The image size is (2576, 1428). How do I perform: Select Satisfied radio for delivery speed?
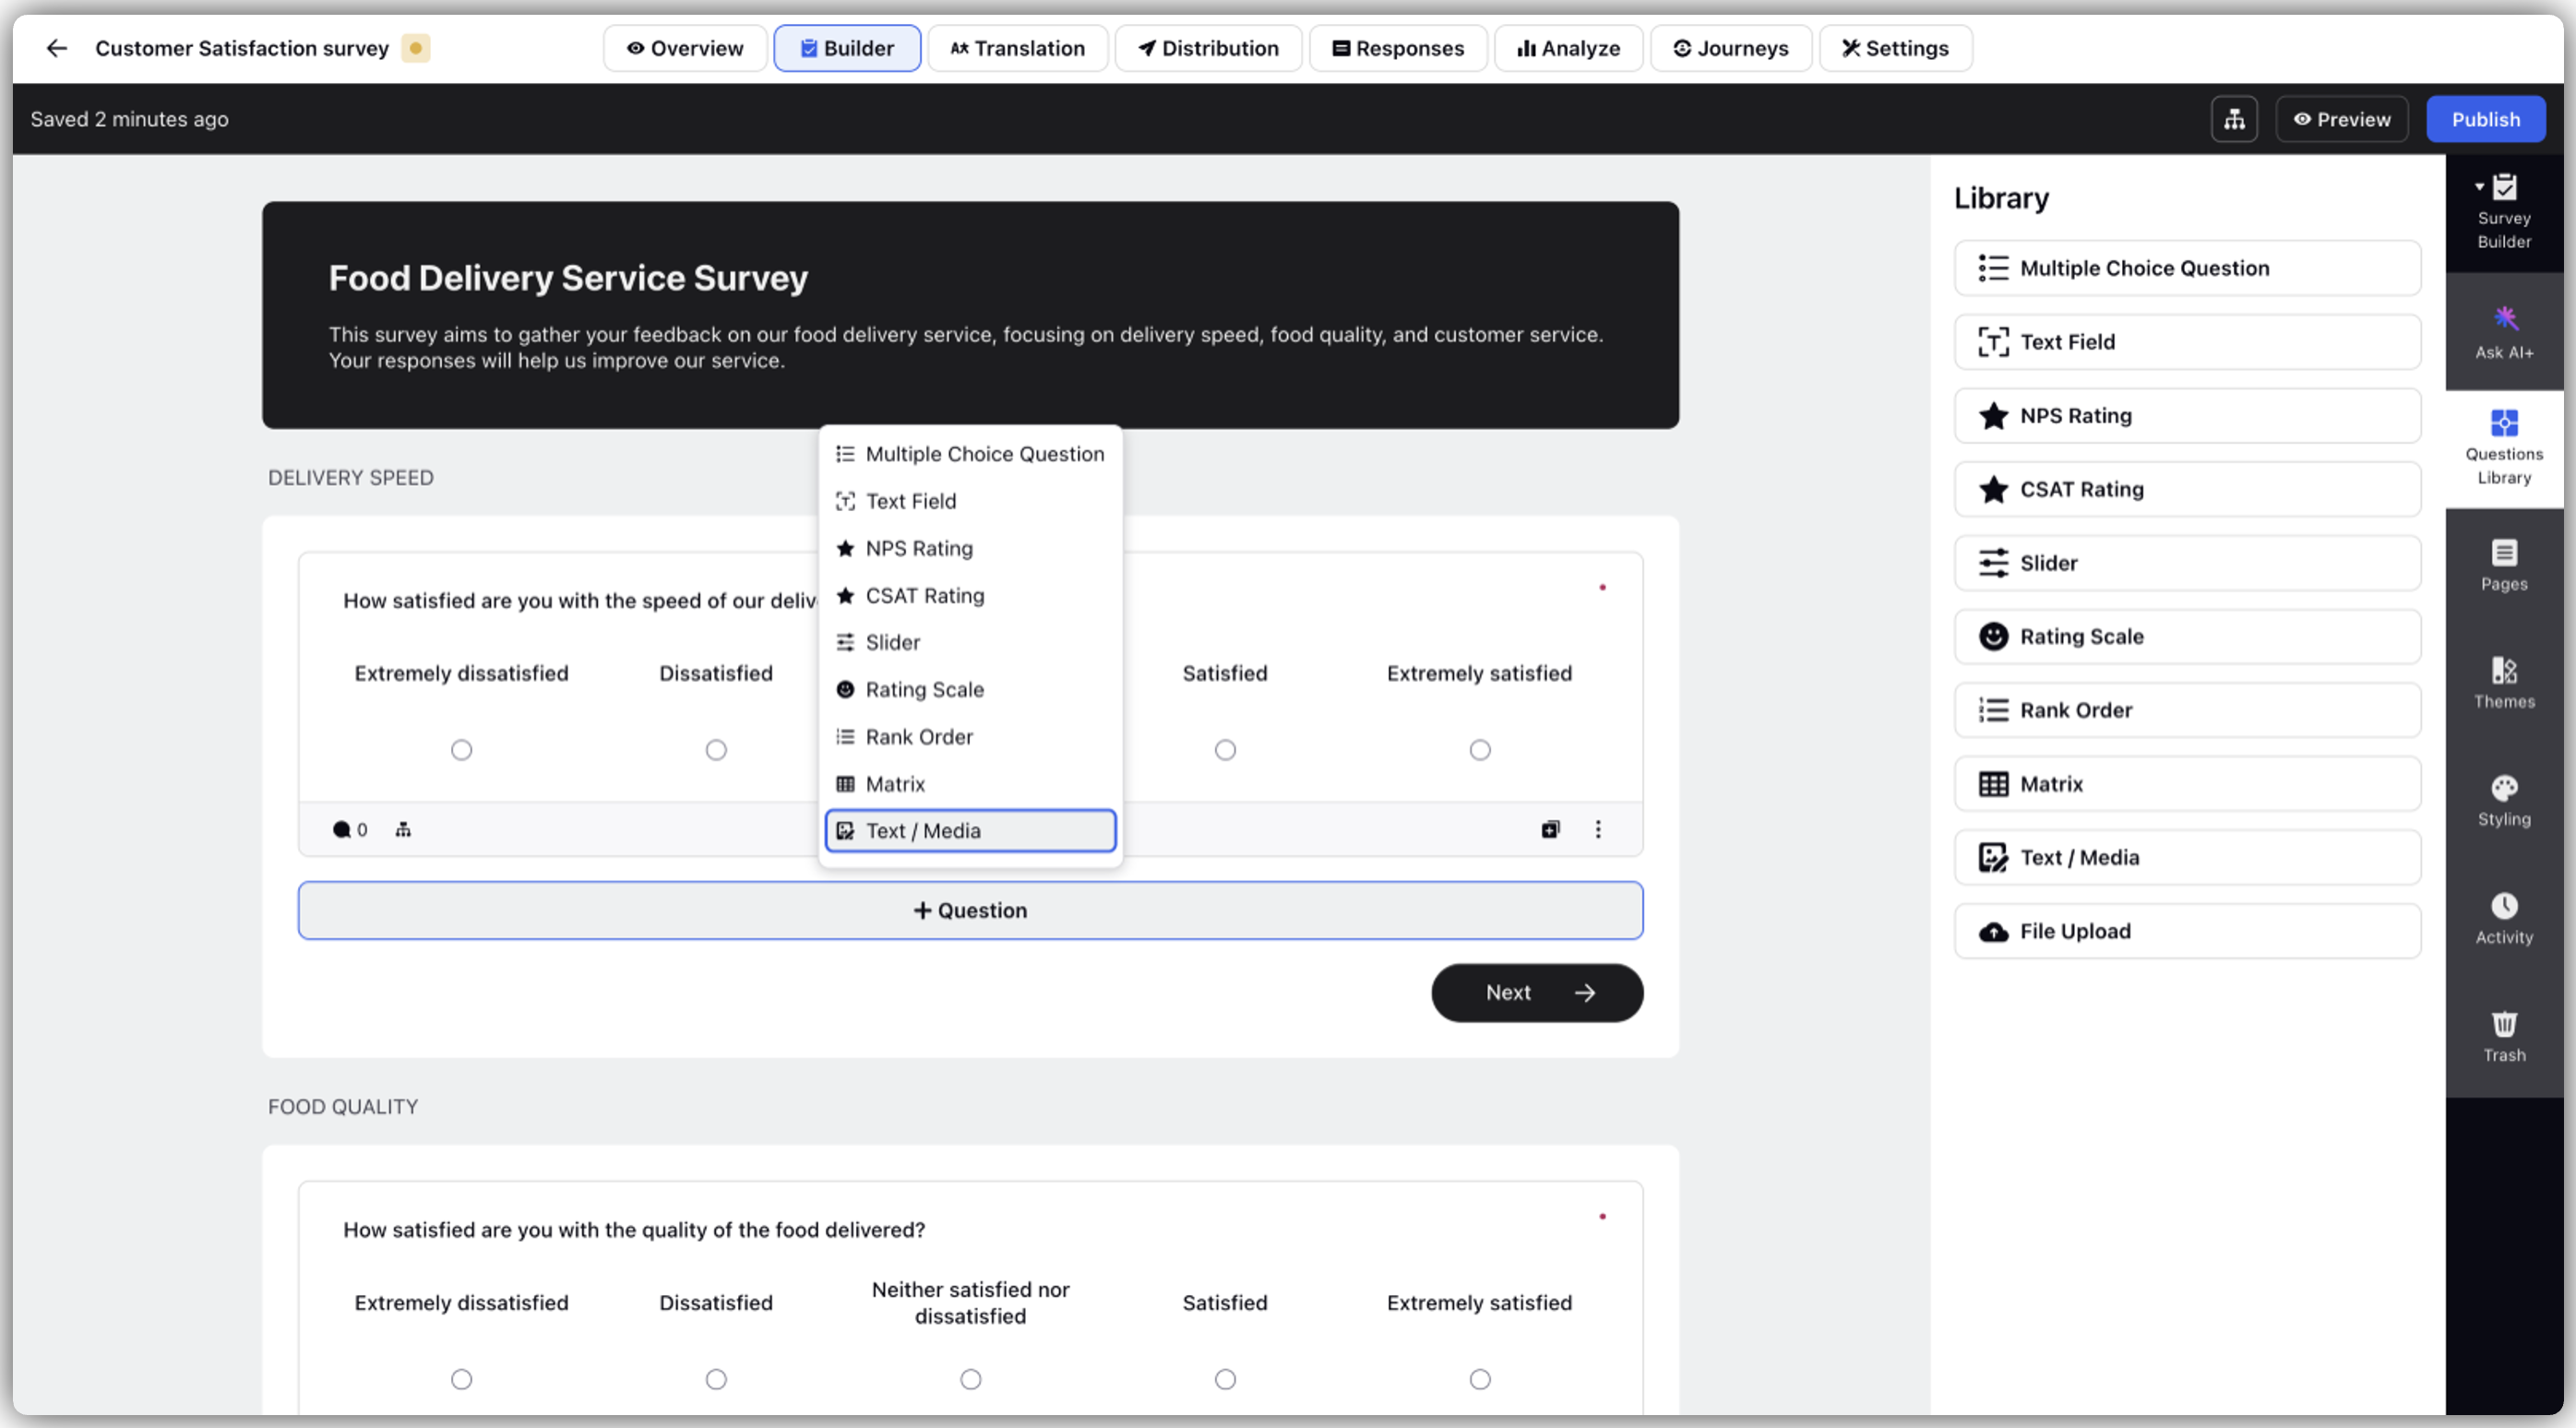click(1225, 750)
